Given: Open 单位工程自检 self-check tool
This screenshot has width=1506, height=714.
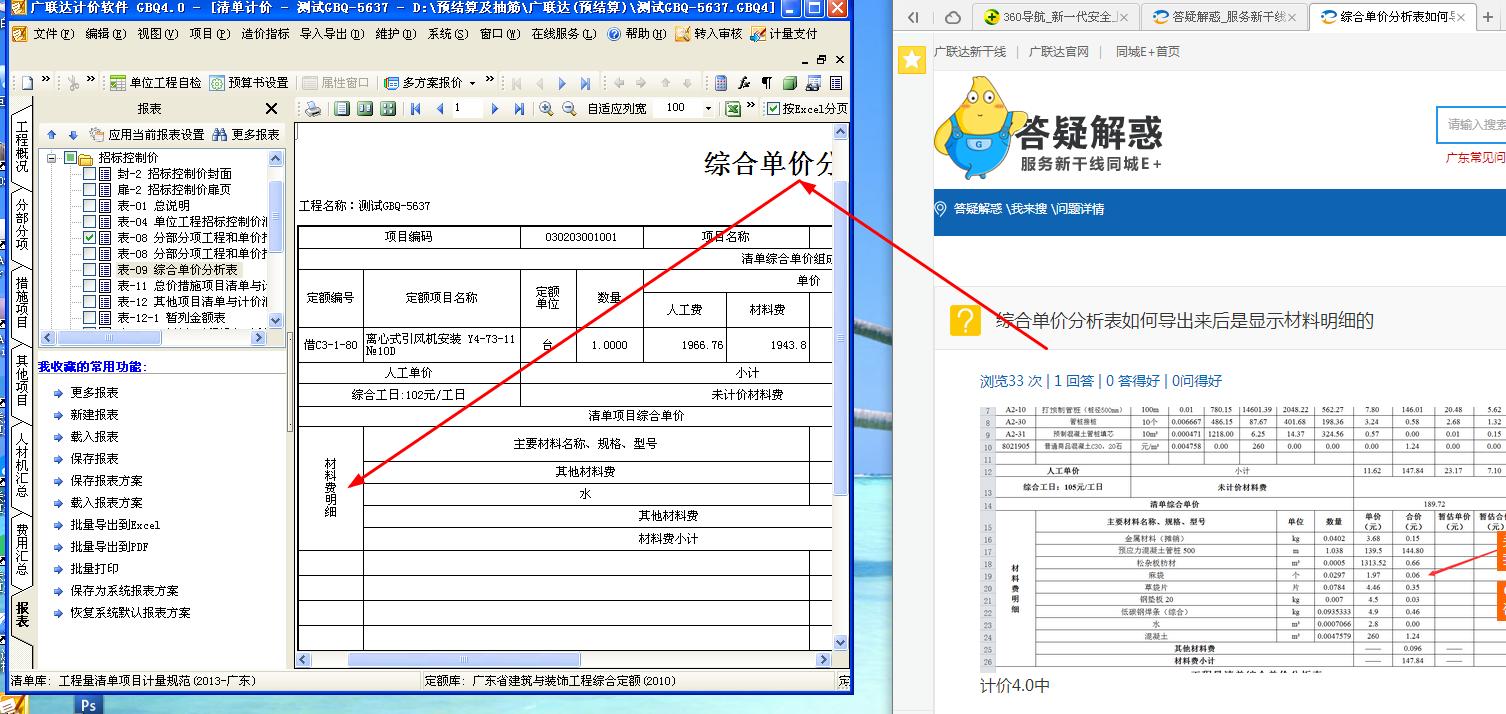Looking at the screenshot, I should pyautogui.click(x=155, y=83).
